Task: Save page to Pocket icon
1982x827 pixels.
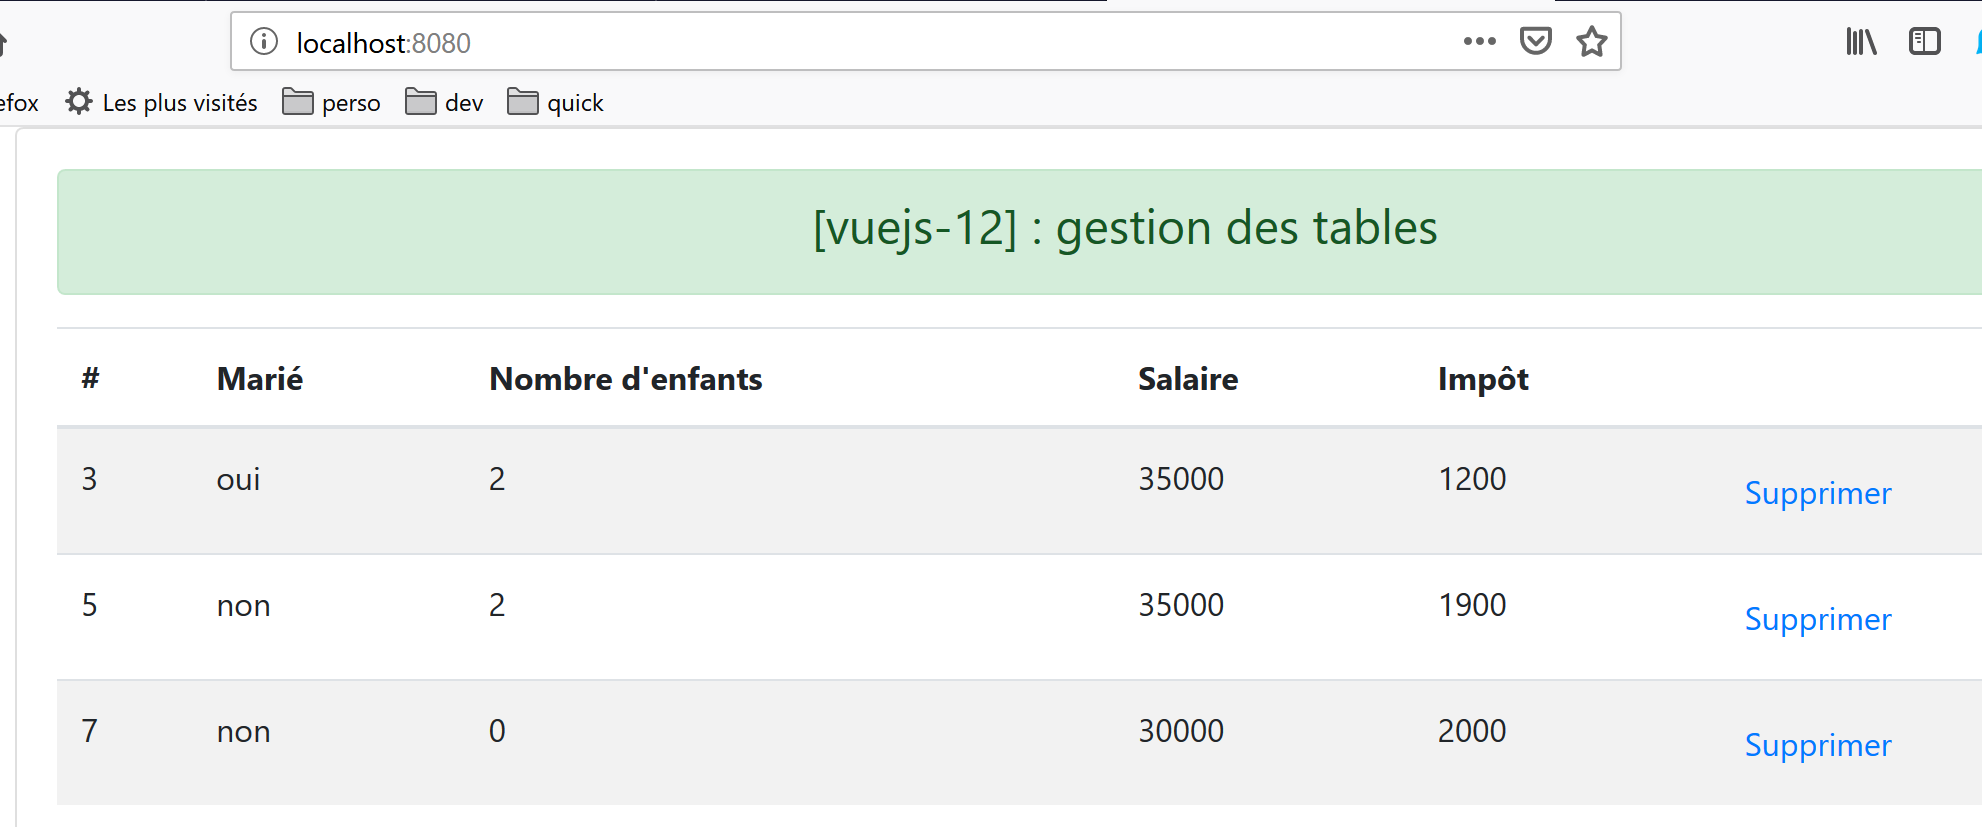Action: [x=1535, y=42]
